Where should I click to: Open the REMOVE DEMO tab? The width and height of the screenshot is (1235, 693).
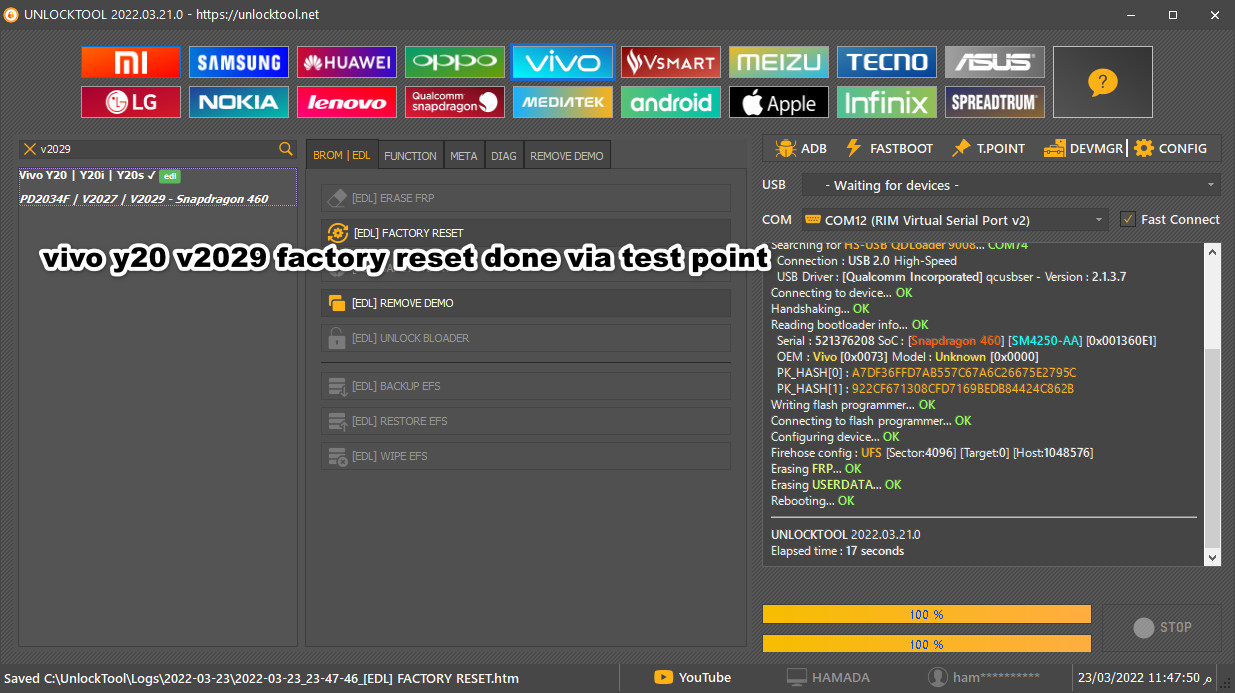point(567,155)
